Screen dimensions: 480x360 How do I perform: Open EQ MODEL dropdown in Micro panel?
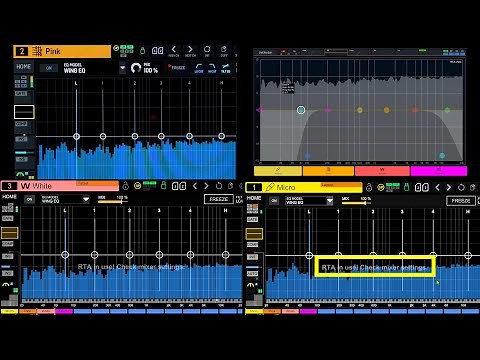click(330, 201)
